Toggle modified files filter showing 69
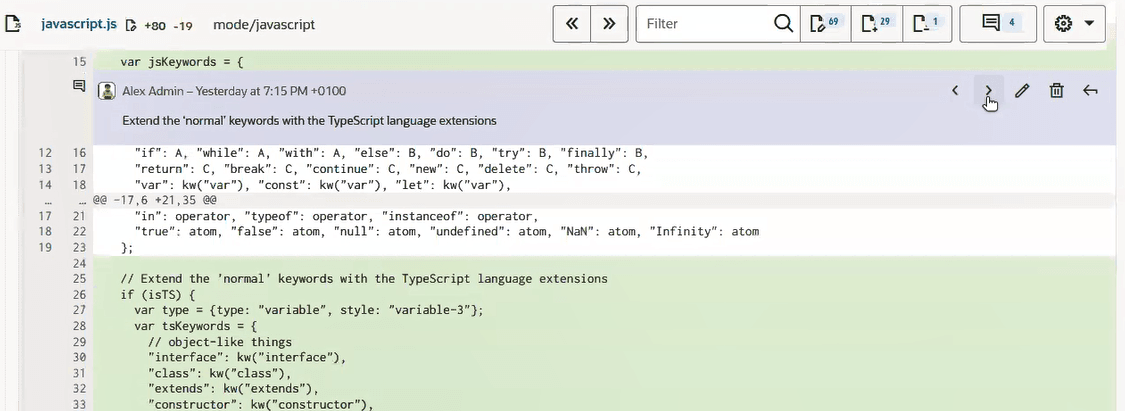 click(x=824, y=24)
